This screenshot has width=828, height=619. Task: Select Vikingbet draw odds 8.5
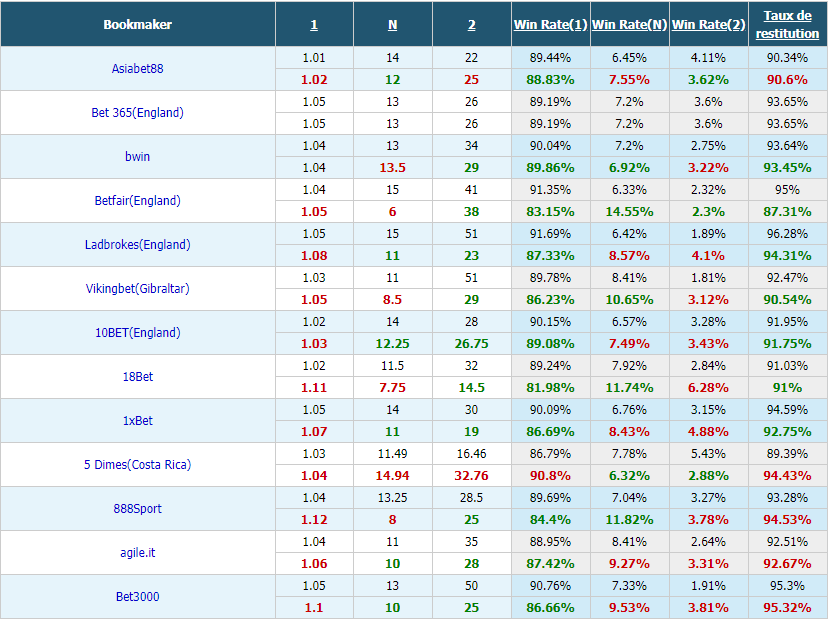pos(392,299)
